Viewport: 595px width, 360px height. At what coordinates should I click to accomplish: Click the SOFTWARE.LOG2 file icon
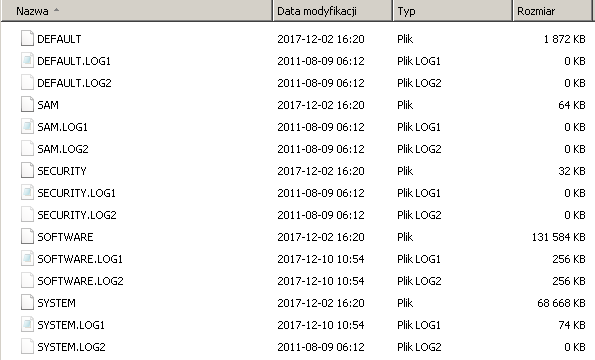(27, 281)
